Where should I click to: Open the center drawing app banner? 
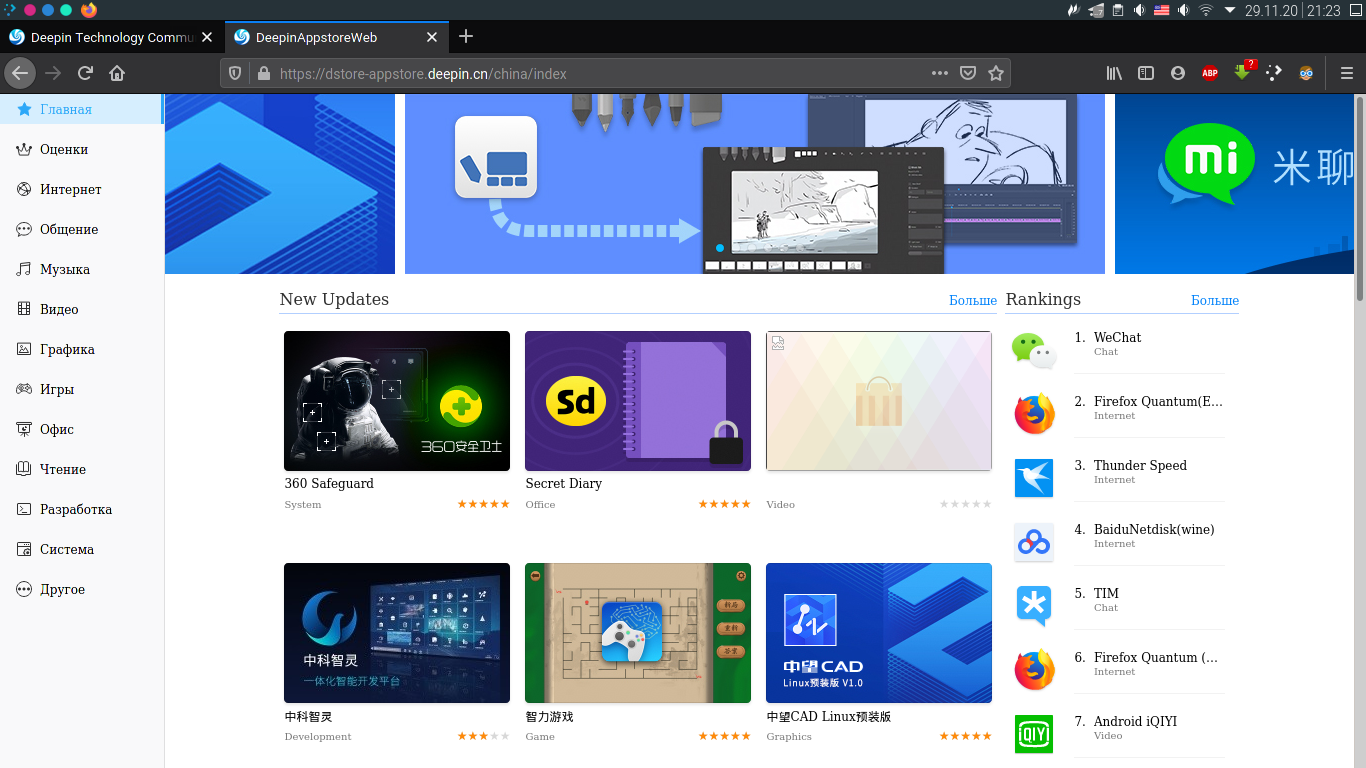click(x=755, y=184)
